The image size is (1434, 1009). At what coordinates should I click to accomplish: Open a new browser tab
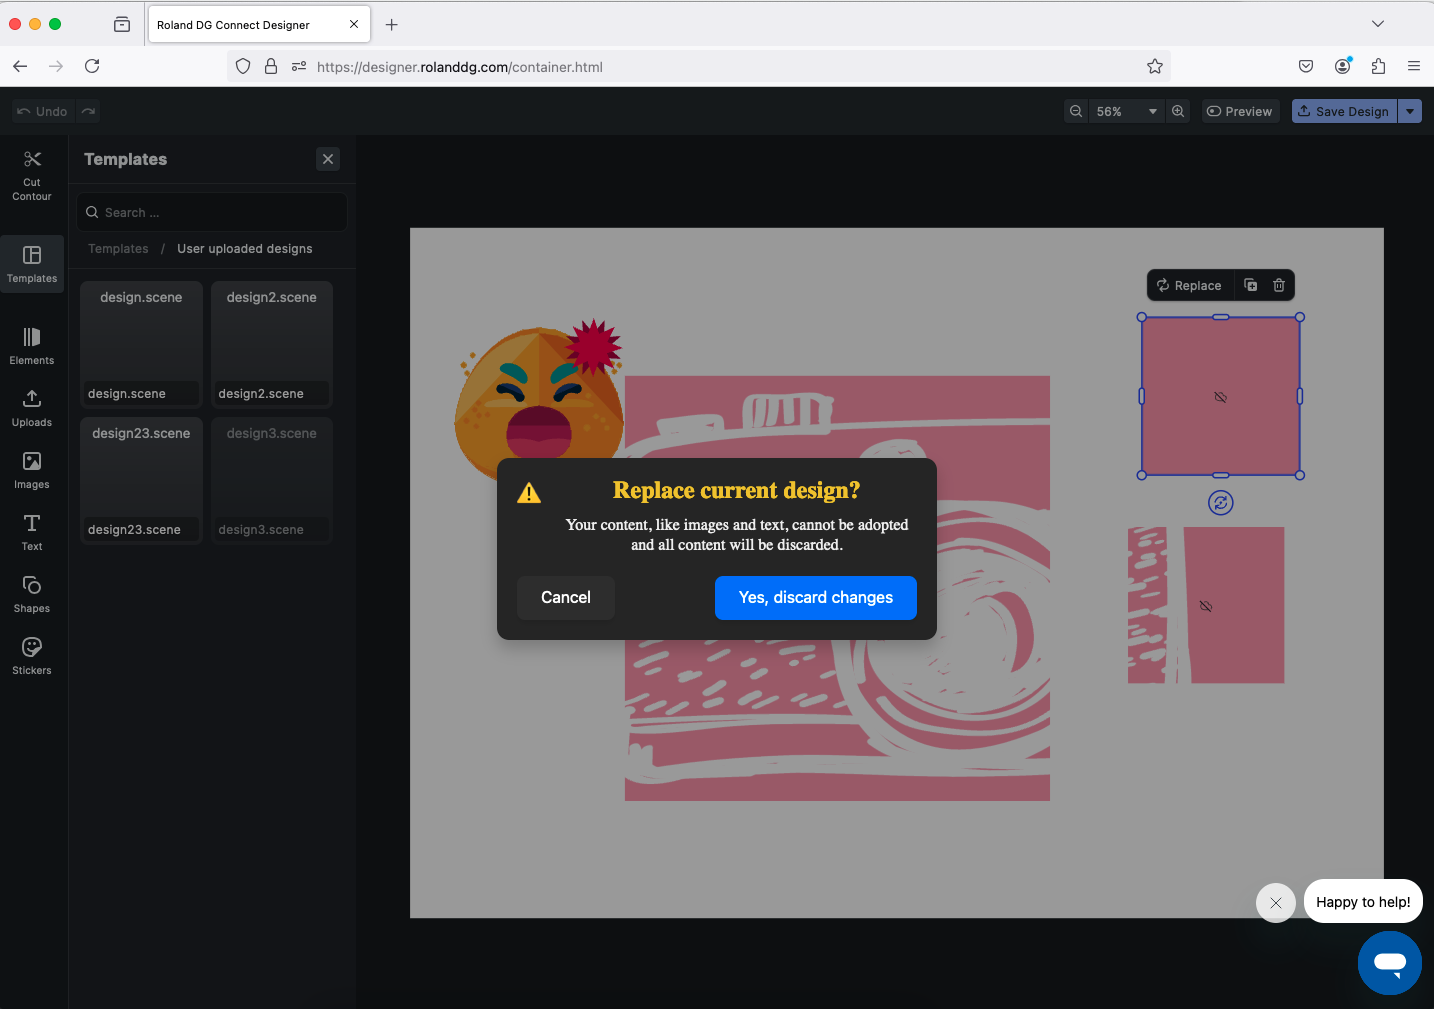(x=392, y=24)
